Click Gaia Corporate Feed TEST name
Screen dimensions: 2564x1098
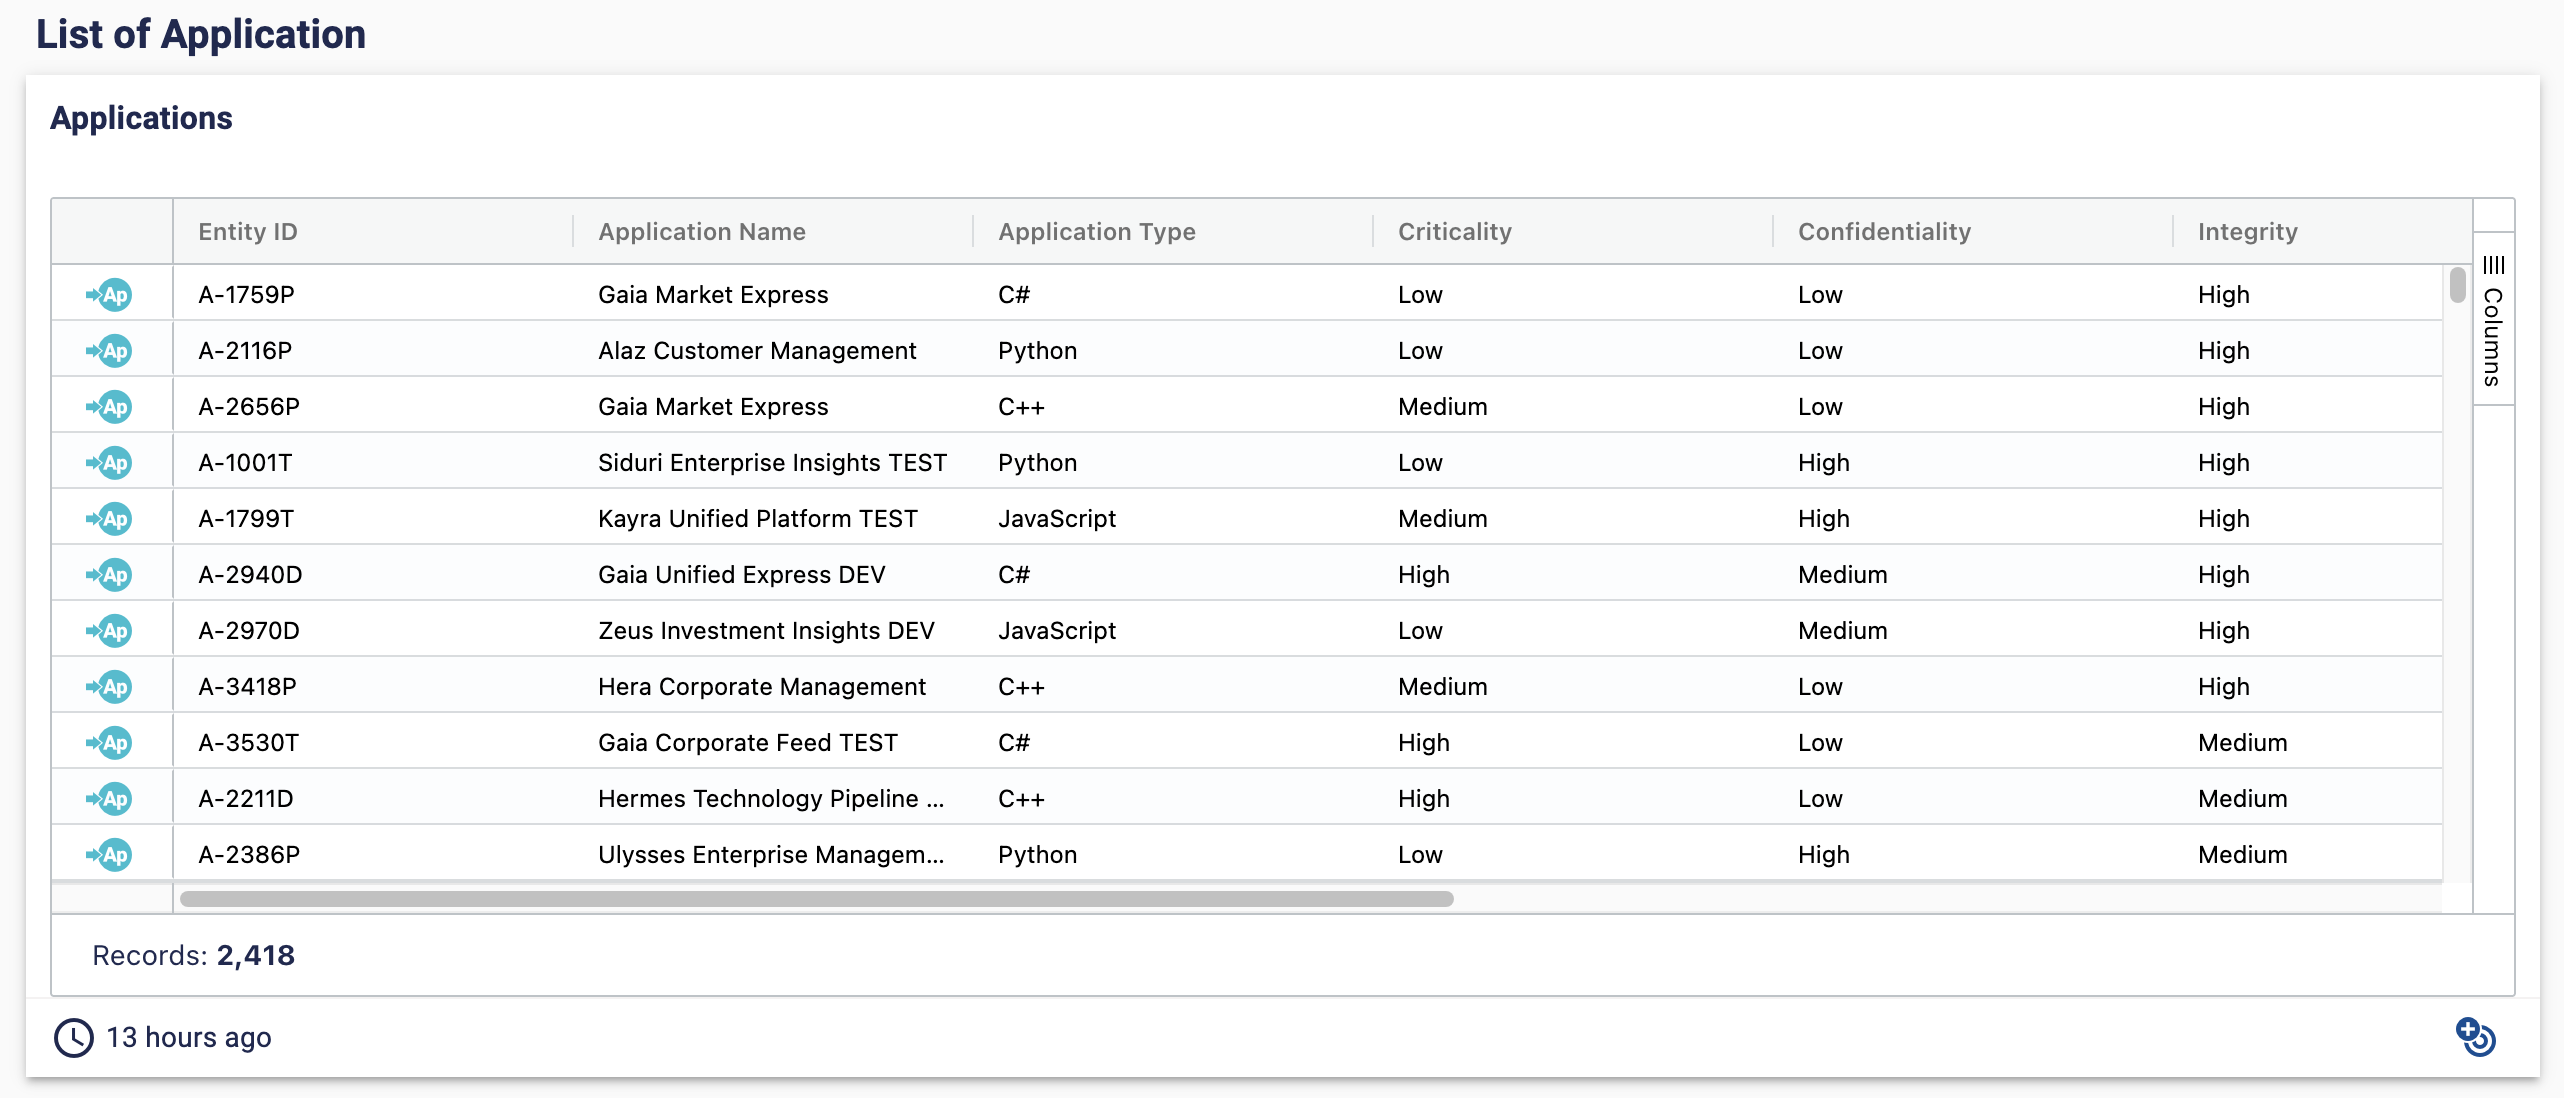tap(748, 743)
